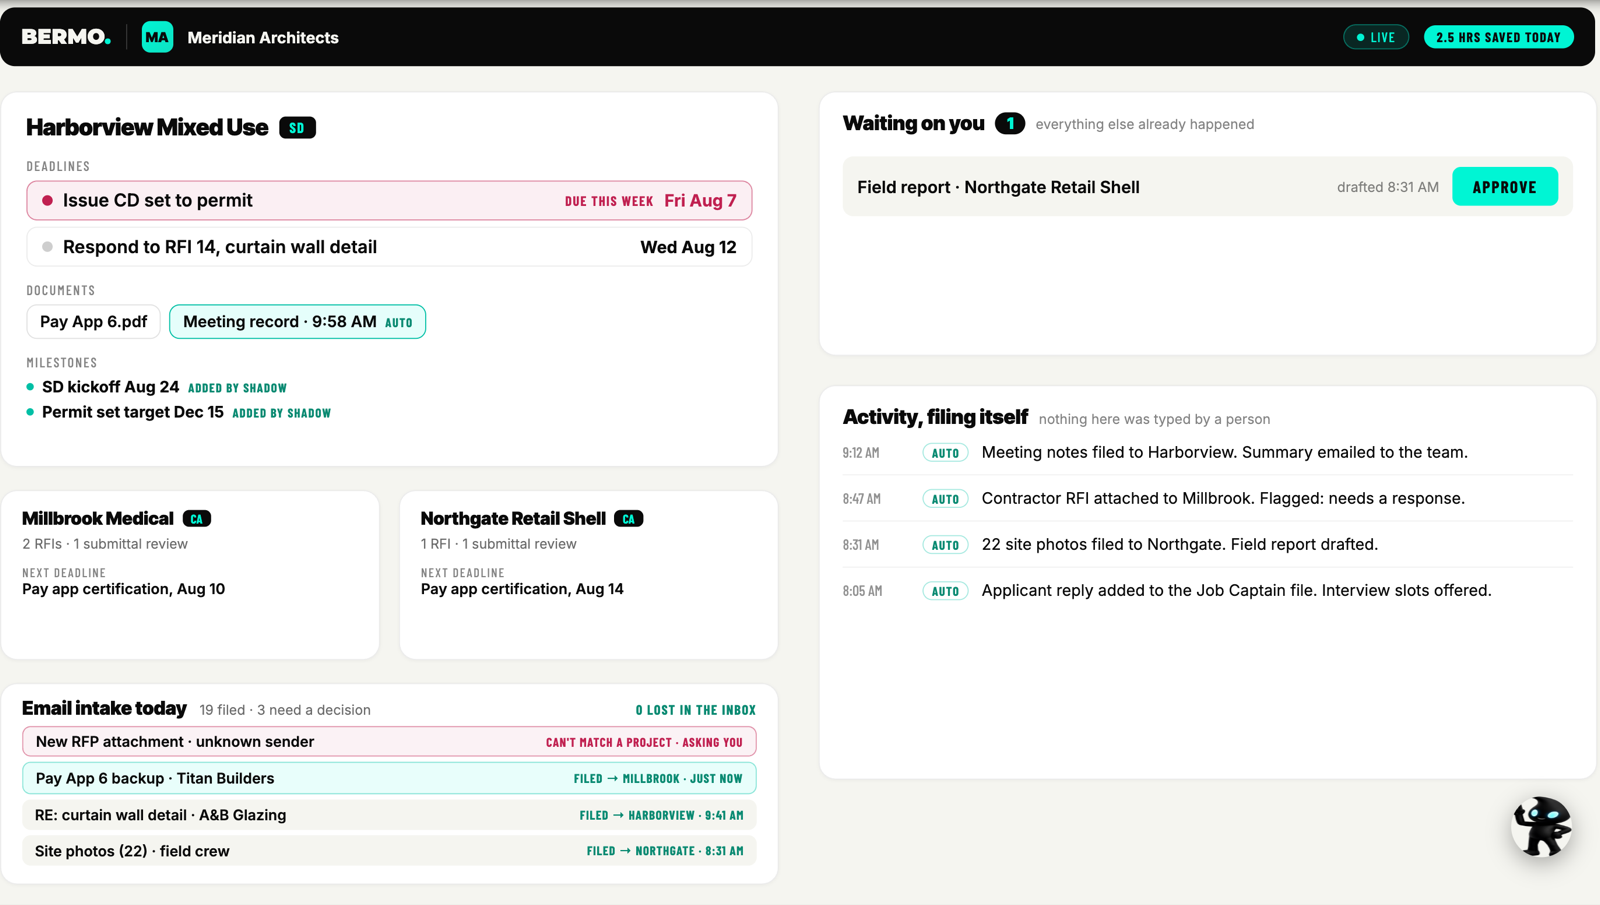Click the gray dot on Respond to RFI 14

tap(47, 247)
